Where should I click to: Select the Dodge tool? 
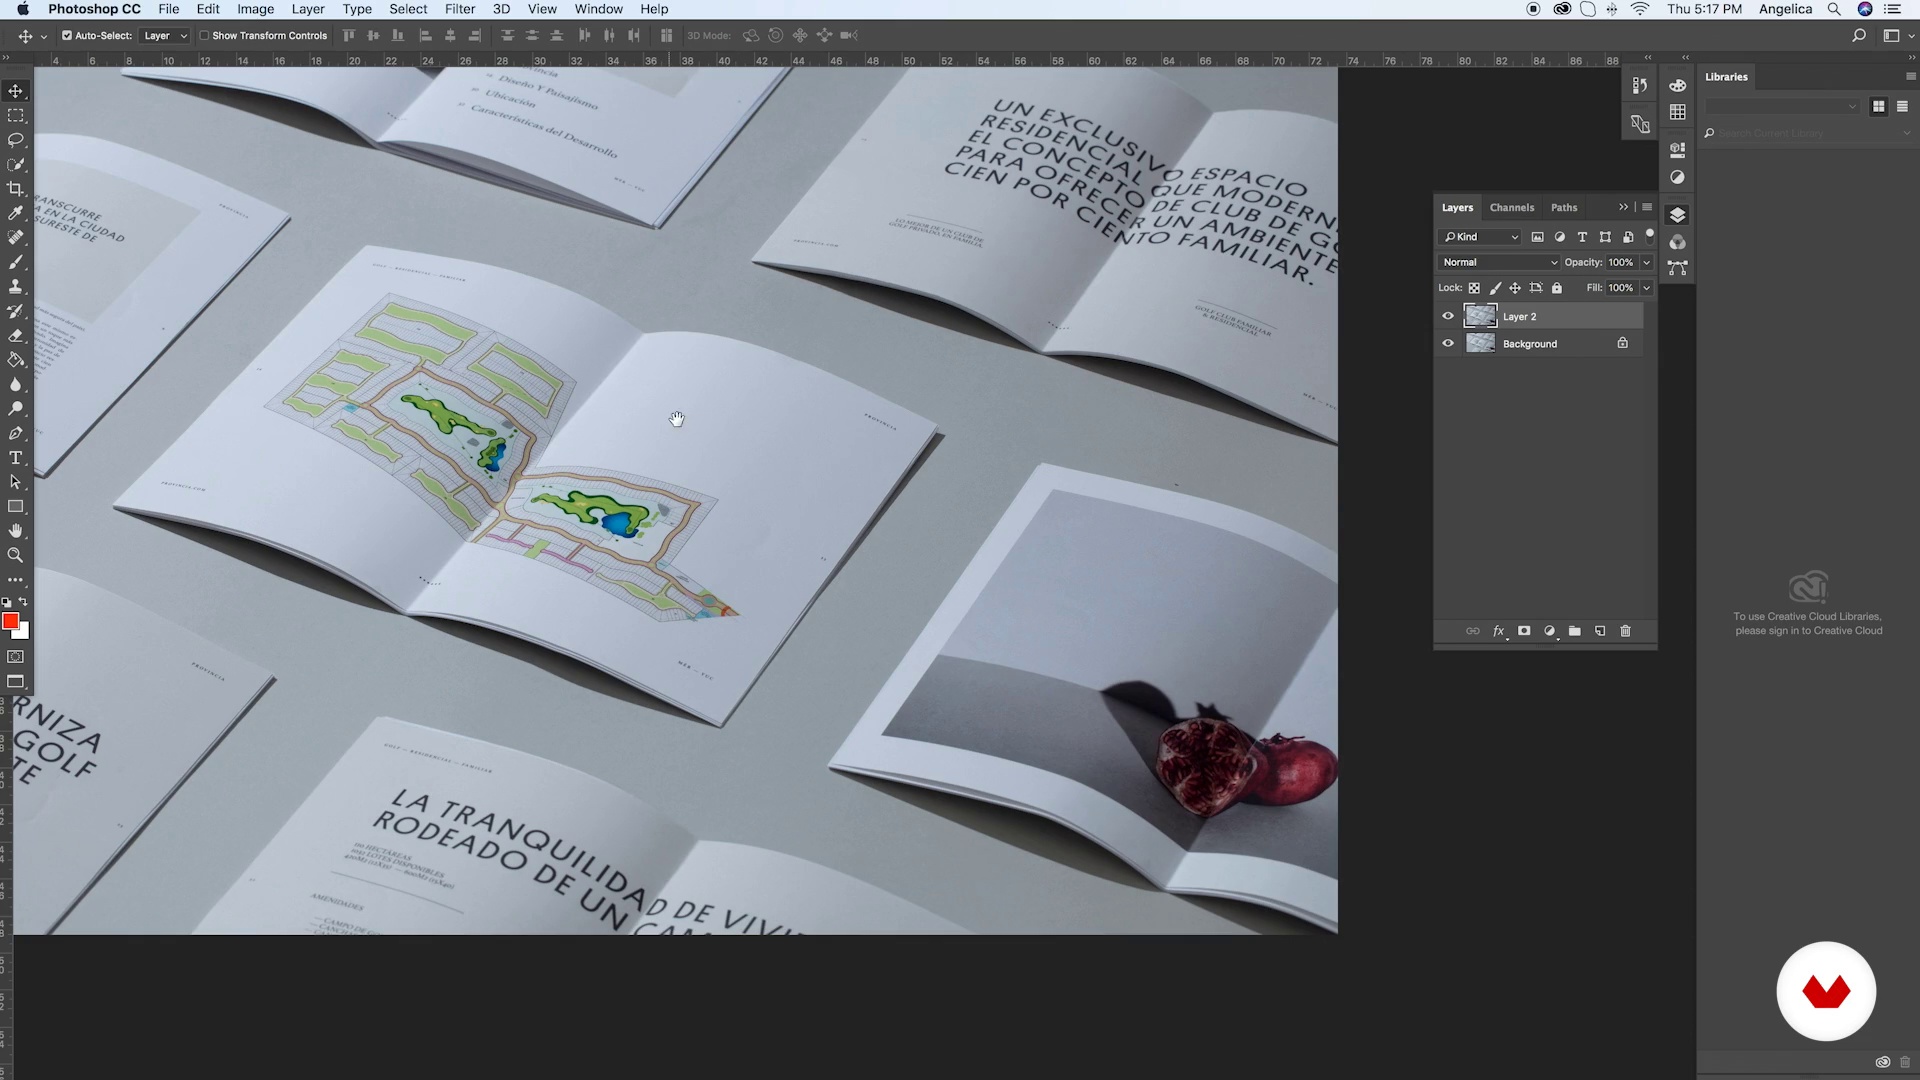coord(16,409)
